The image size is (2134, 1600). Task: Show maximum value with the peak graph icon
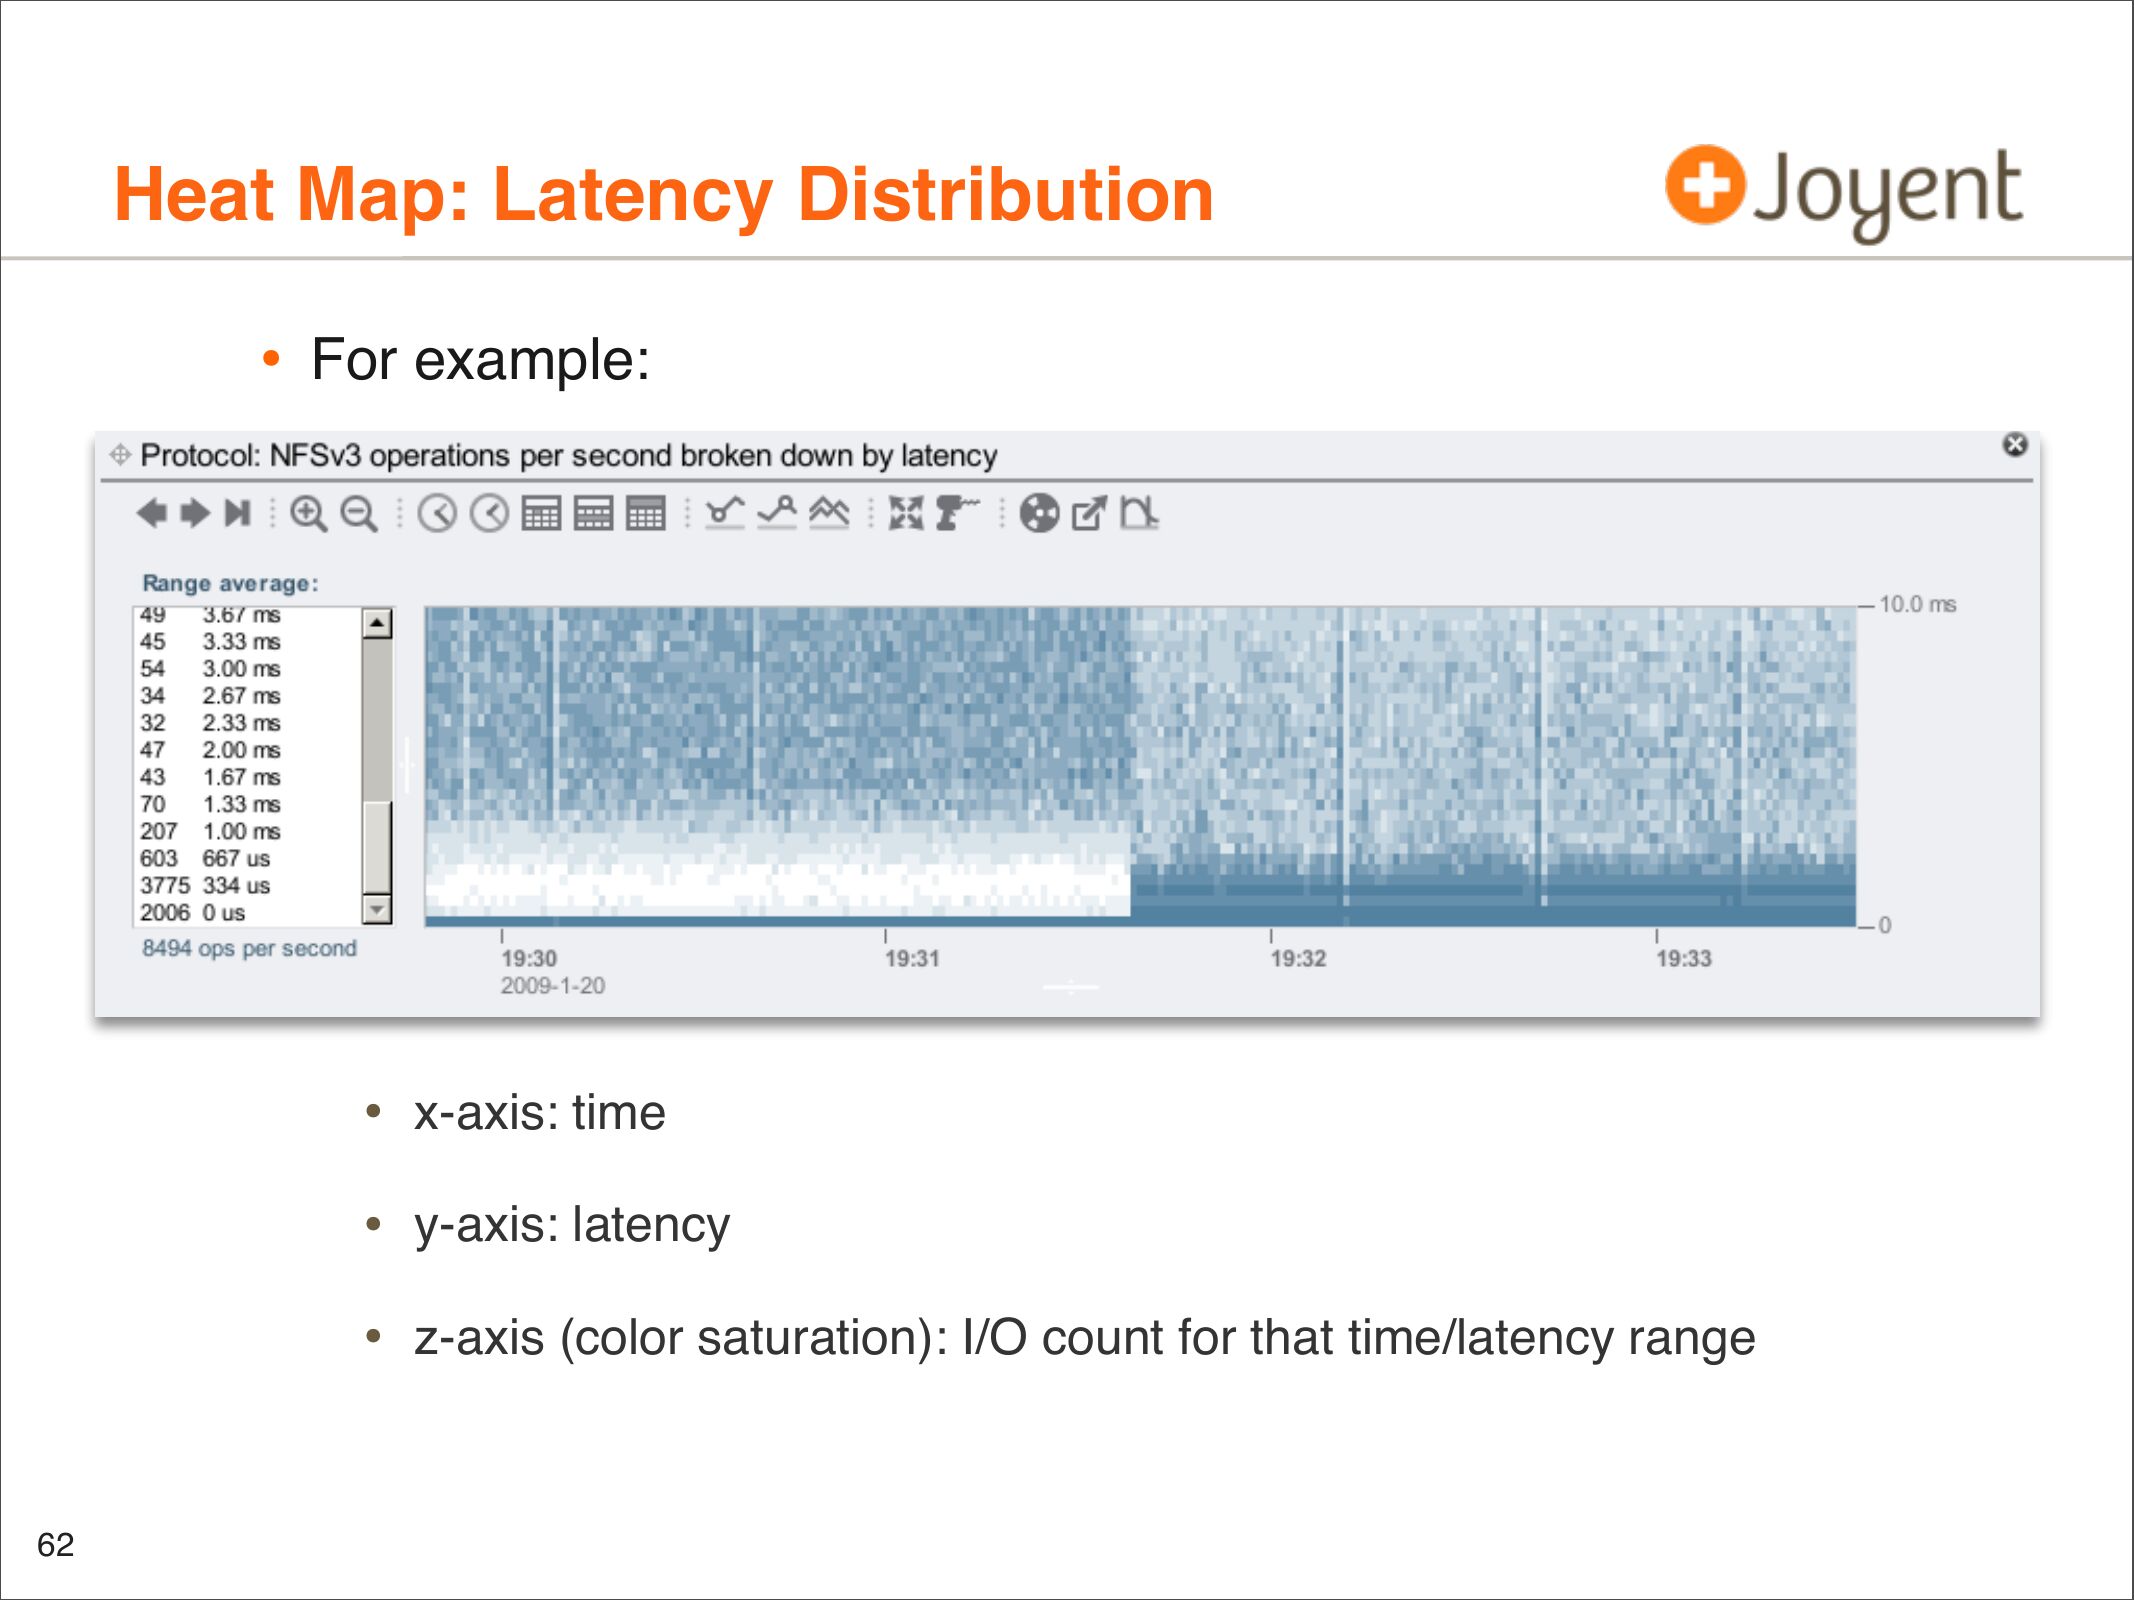click(777, 513)
